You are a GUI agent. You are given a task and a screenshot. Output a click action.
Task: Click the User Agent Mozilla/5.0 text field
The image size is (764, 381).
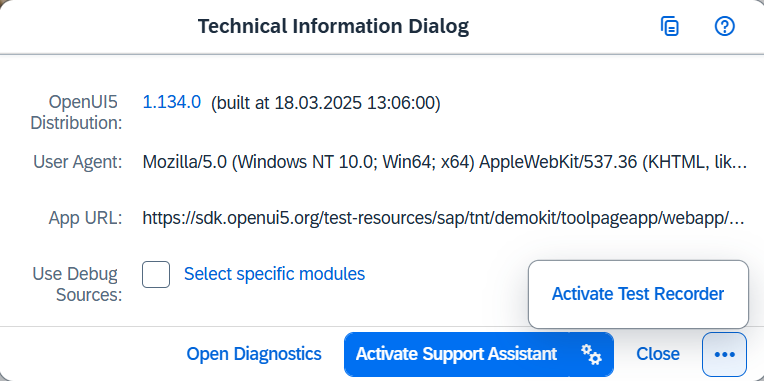pos(444,162)
